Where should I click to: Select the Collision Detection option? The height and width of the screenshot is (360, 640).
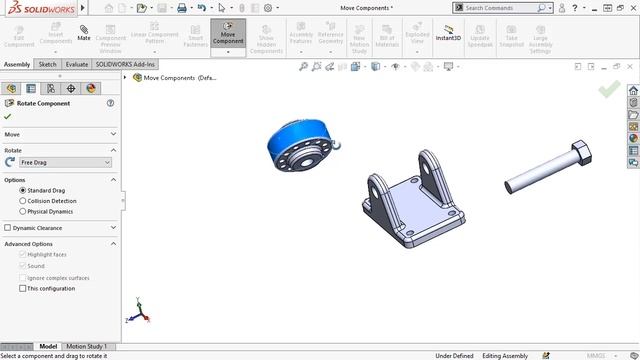pos(23,201)
